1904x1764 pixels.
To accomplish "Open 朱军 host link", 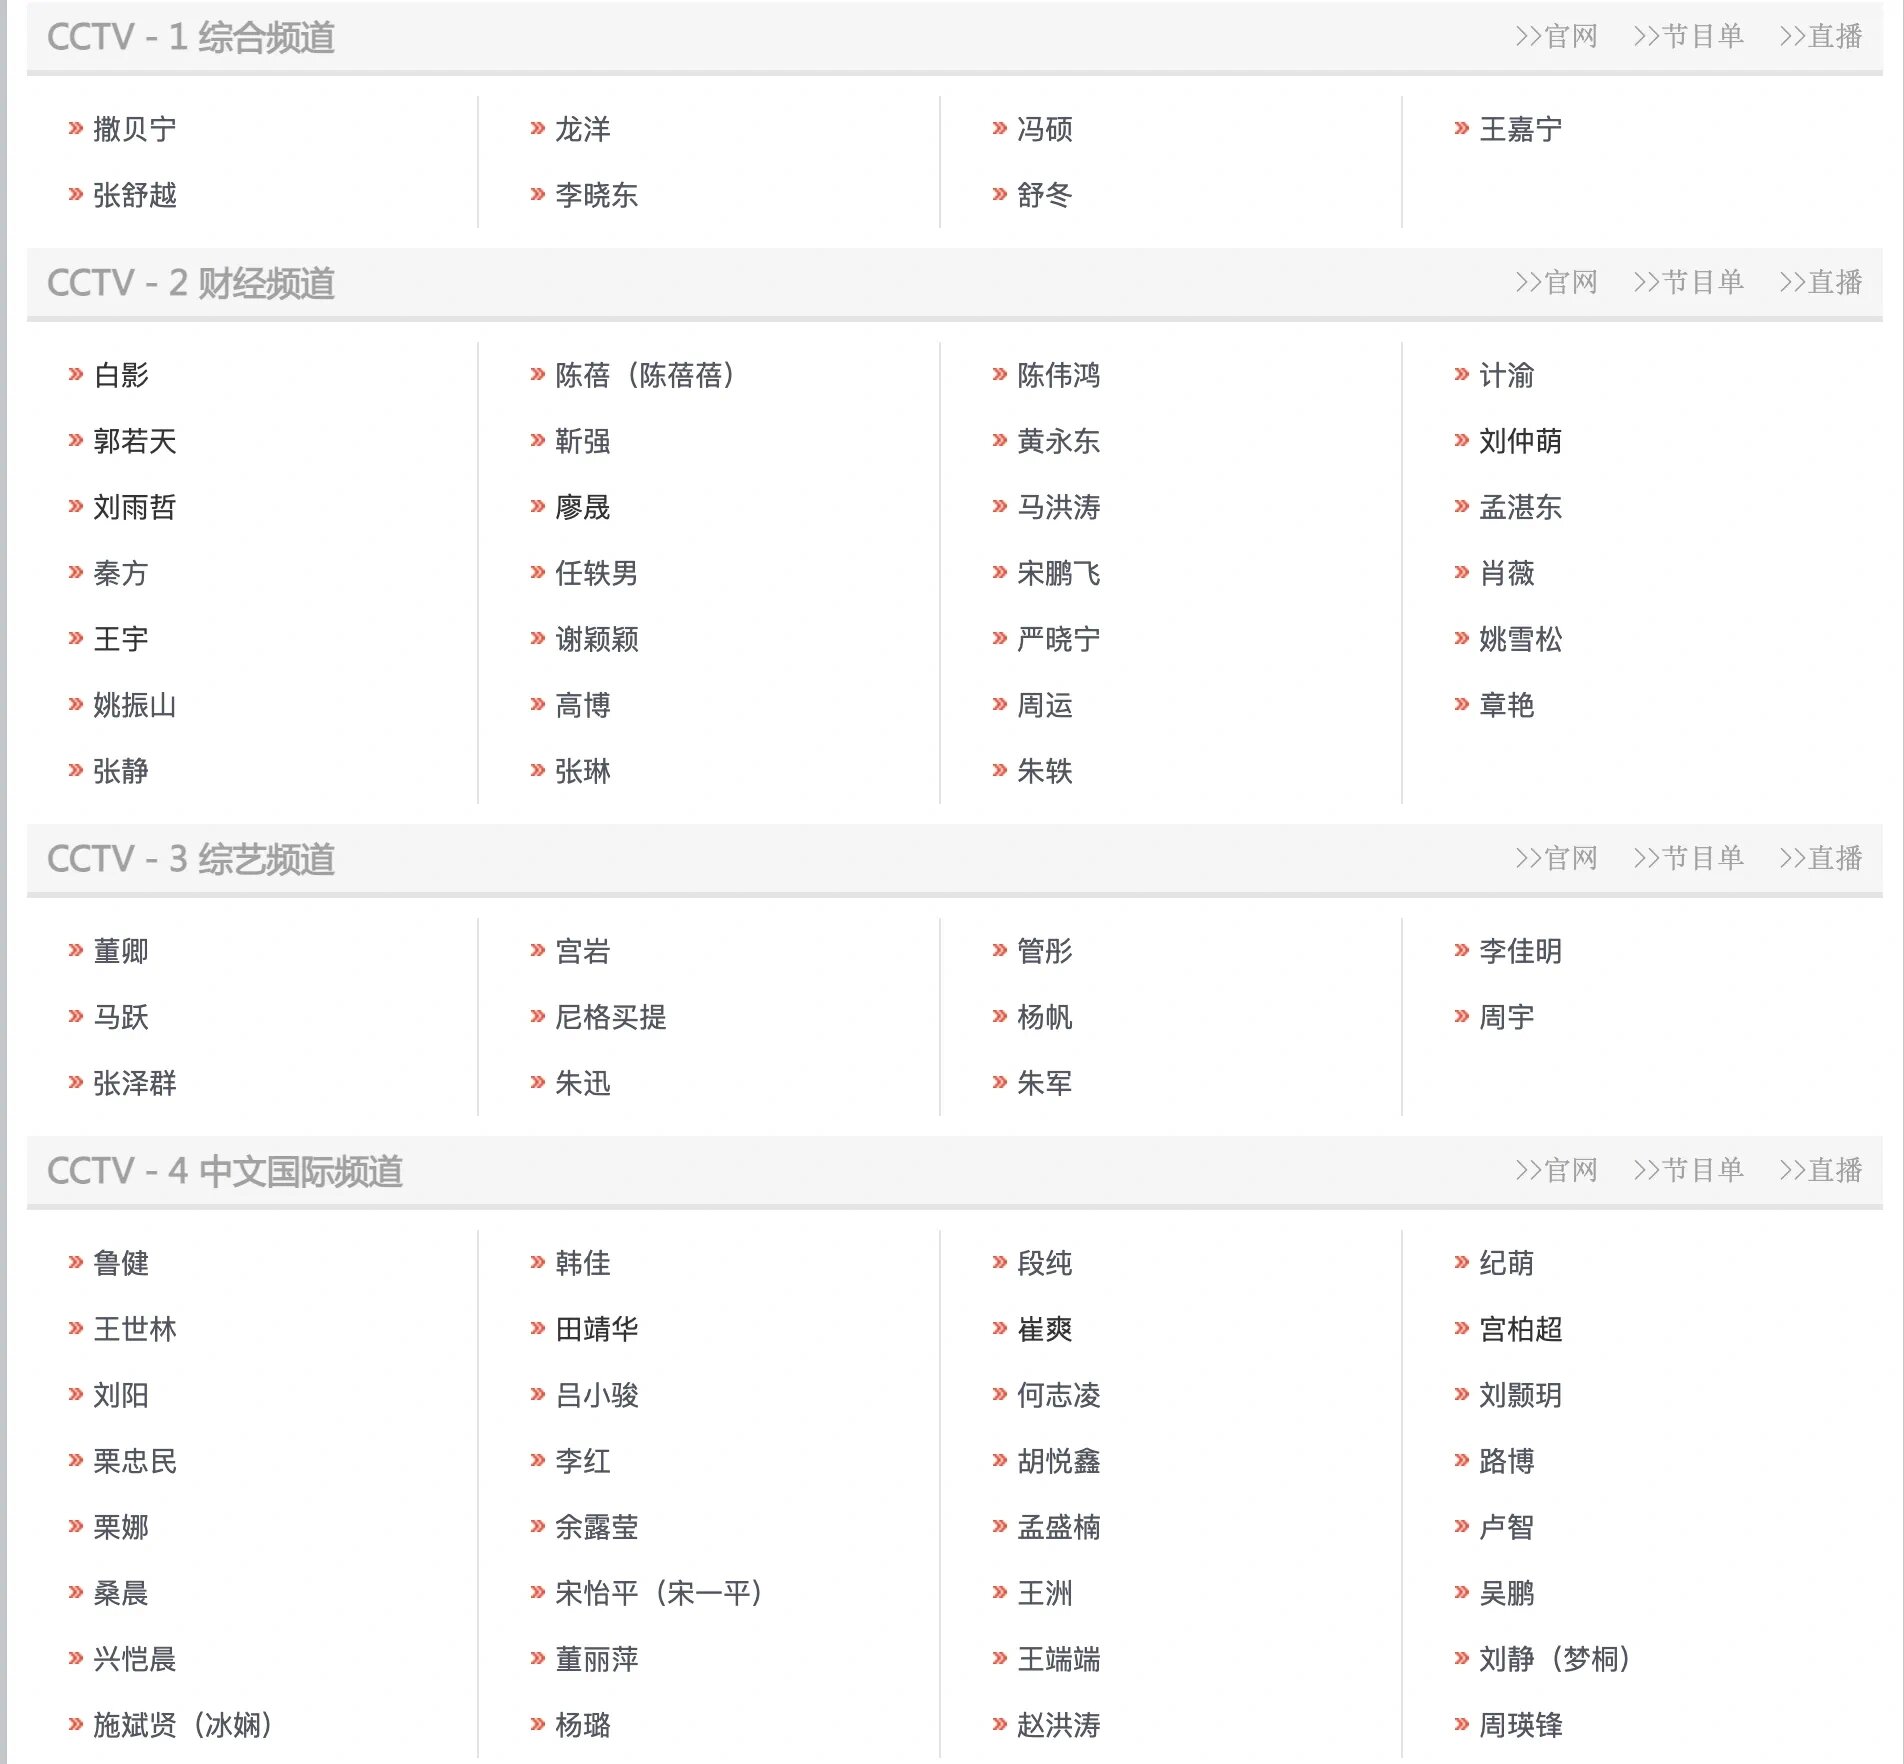I will pyautogui.click(x=1045, y=1083).
